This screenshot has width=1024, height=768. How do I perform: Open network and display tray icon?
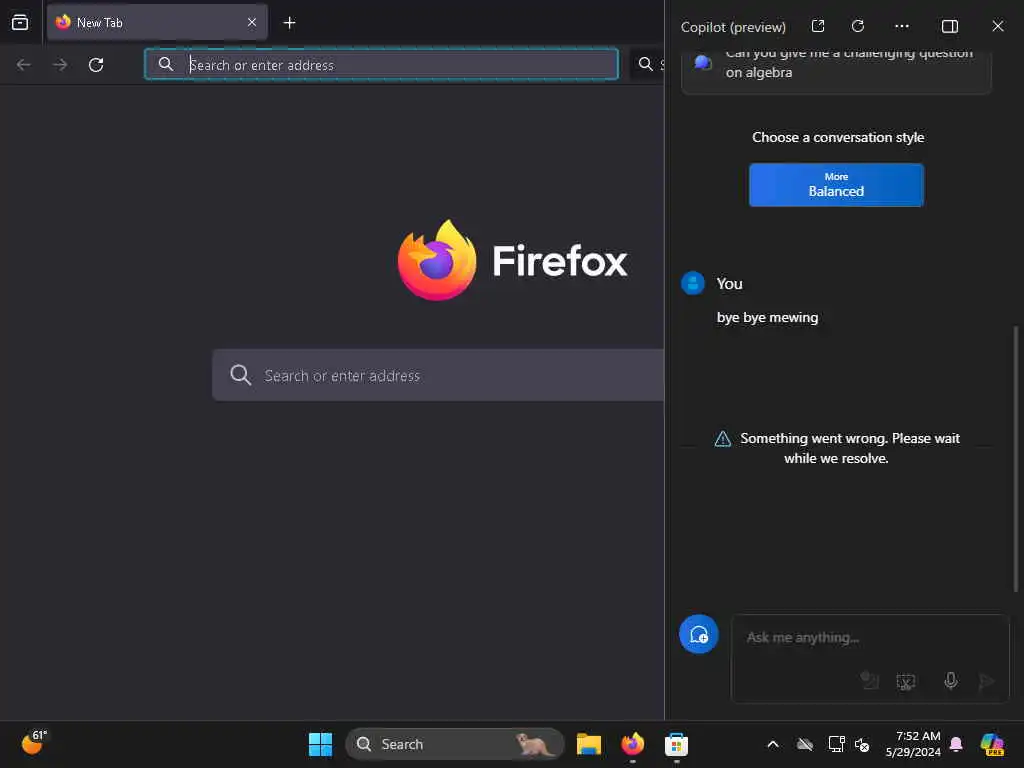(836, 744)
